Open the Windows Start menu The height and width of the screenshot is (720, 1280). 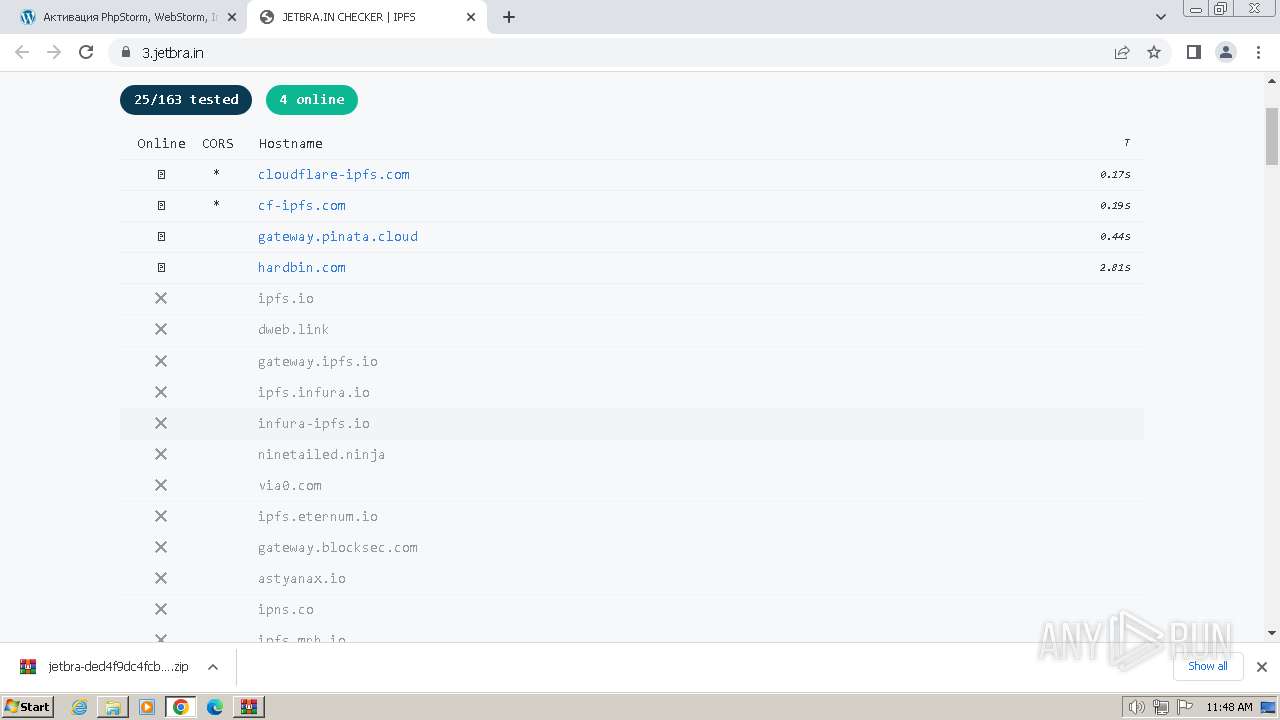(28, 706)
